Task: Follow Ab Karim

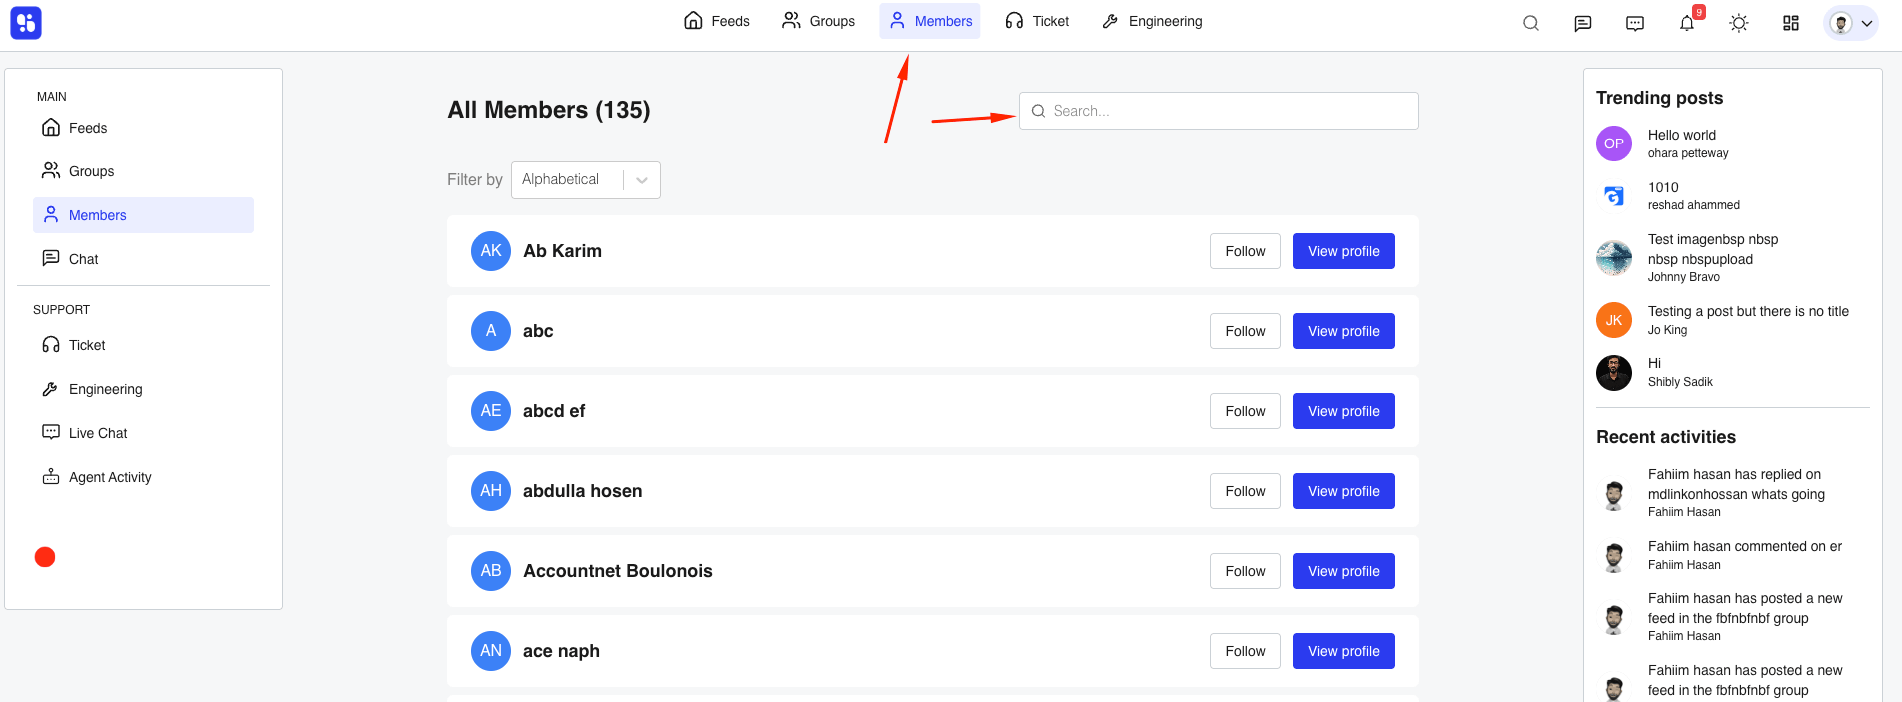Action: (1245, 251)
